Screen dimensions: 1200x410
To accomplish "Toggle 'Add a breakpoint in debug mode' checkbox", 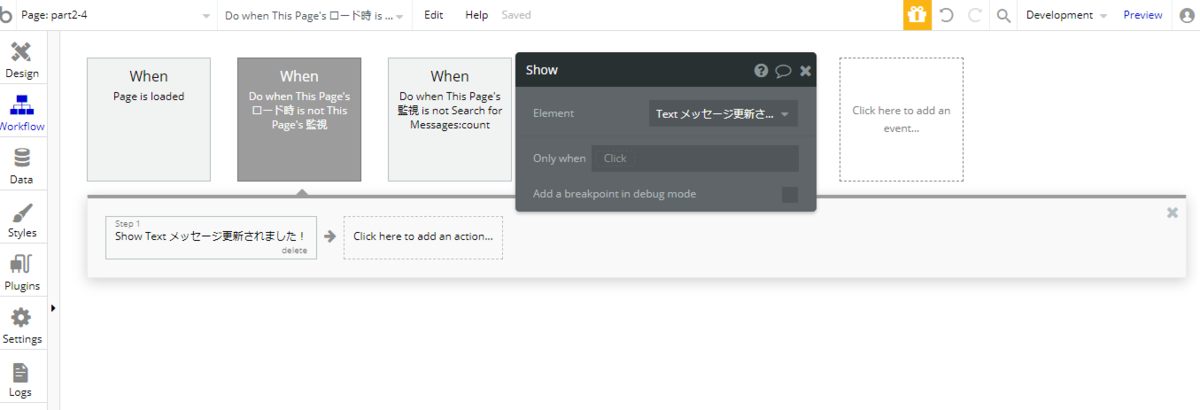I will [x=790, y=194].
